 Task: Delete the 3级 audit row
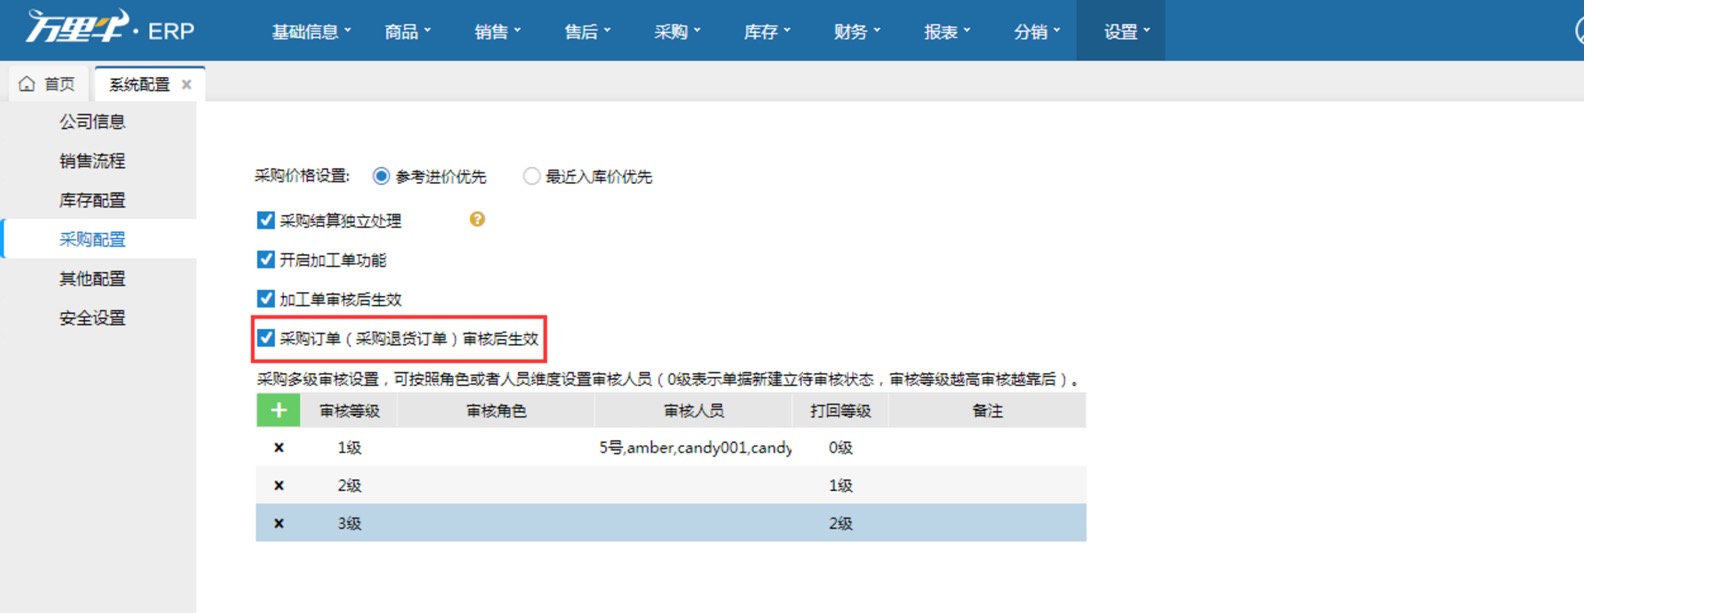click(x=279, y=524)
